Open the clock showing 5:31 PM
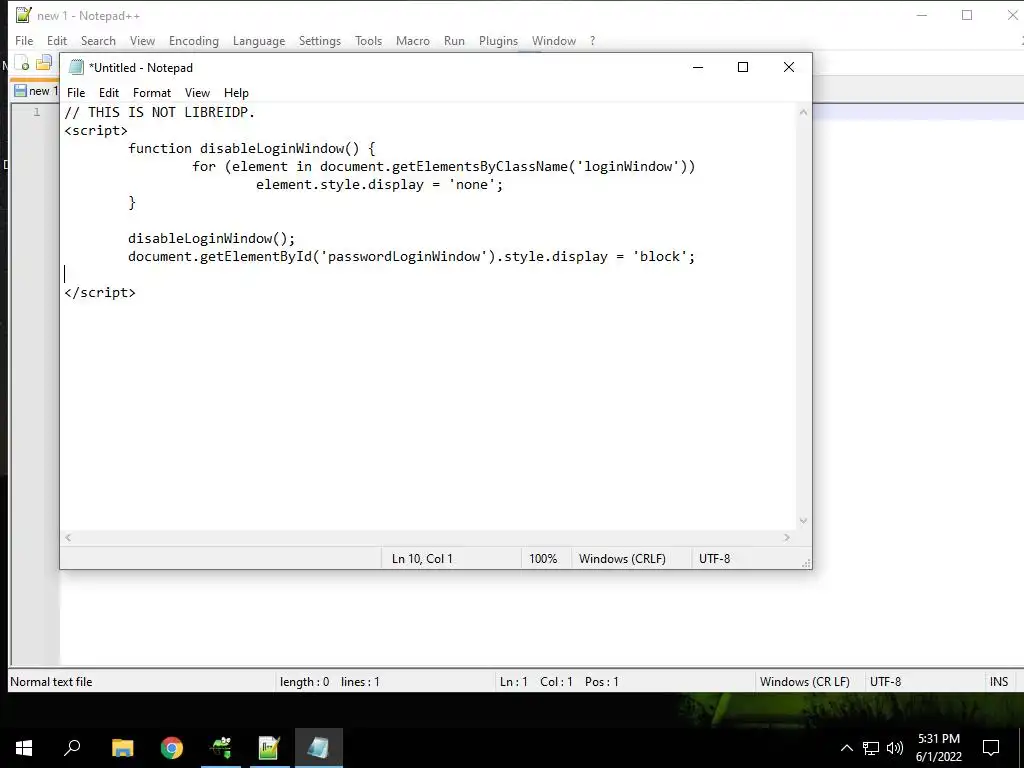Screen dimensions: 1024x768 coord(939,748)
